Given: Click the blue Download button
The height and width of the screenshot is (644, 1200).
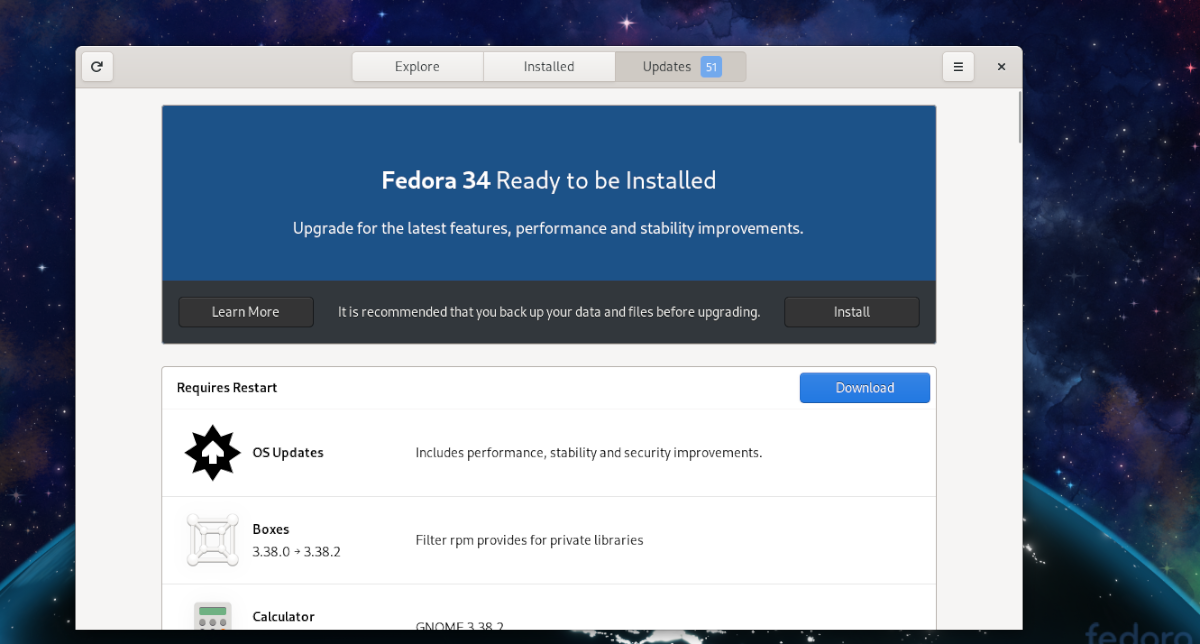Looking at the screenshot, I should click(865, 388).
